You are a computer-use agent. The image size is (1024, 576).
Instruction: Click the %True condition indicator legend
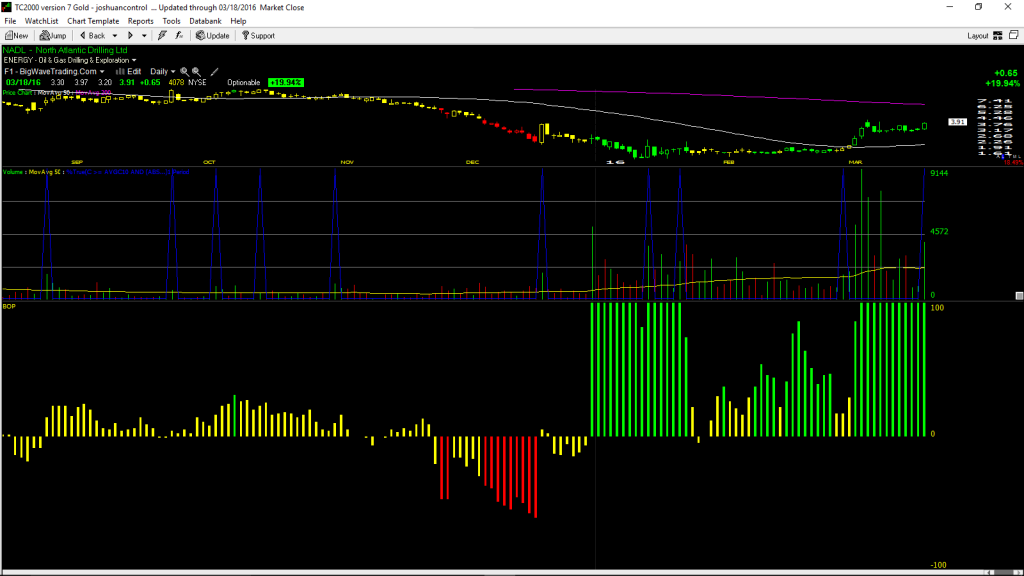128,172
